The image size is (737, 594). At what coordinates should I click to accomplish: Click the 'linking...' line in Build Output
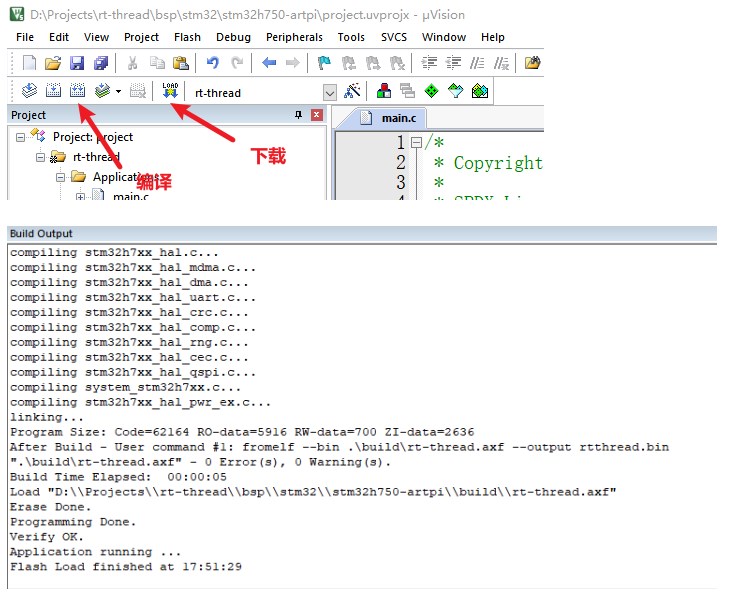pyautogui.click(x=47, y=417)
